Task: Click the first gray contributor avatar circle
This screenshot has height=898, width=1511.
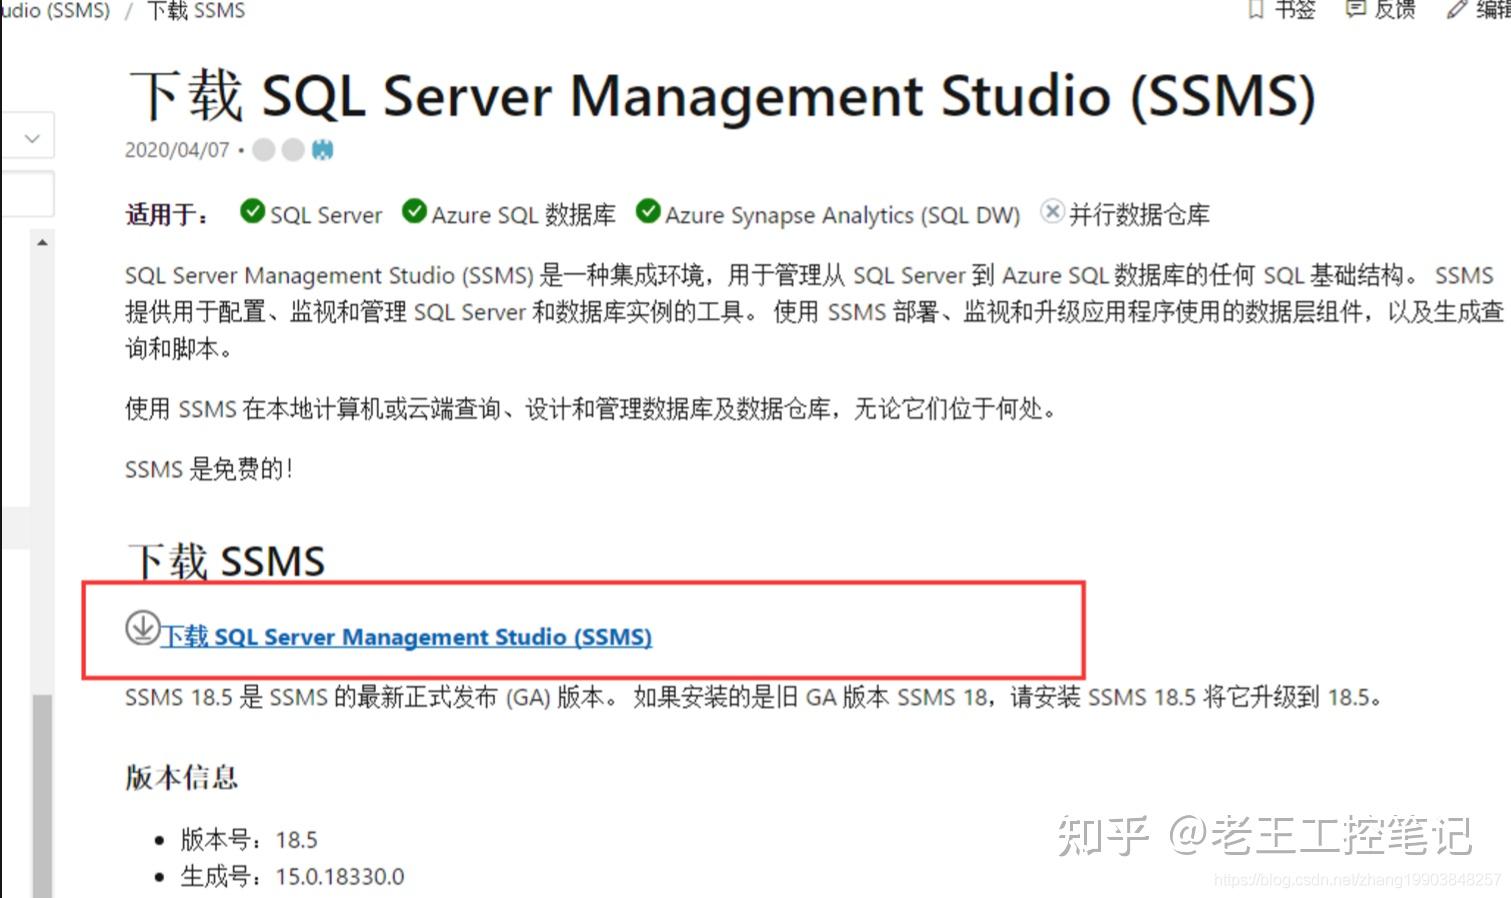Action: [x=263, y=149]
